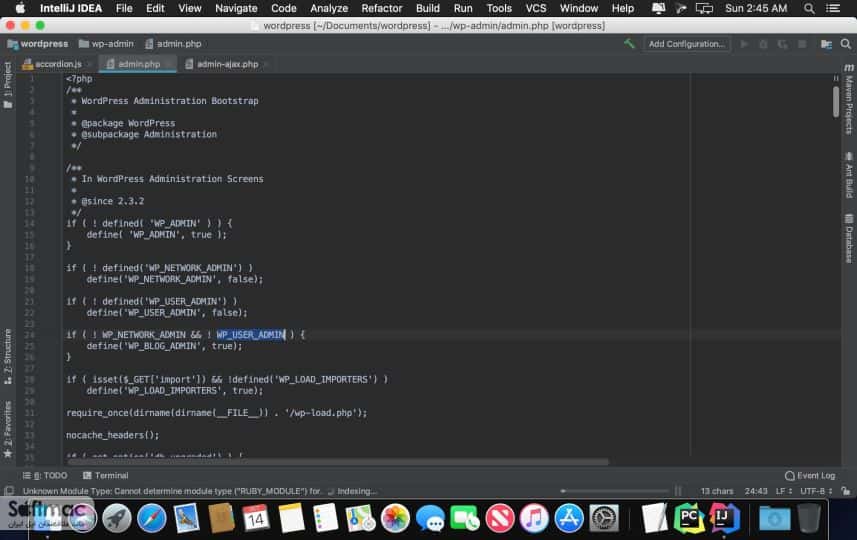This screenshot has width=857, height=540.
Task: Open the TODO tool window
Action: [x=45, y=476]
